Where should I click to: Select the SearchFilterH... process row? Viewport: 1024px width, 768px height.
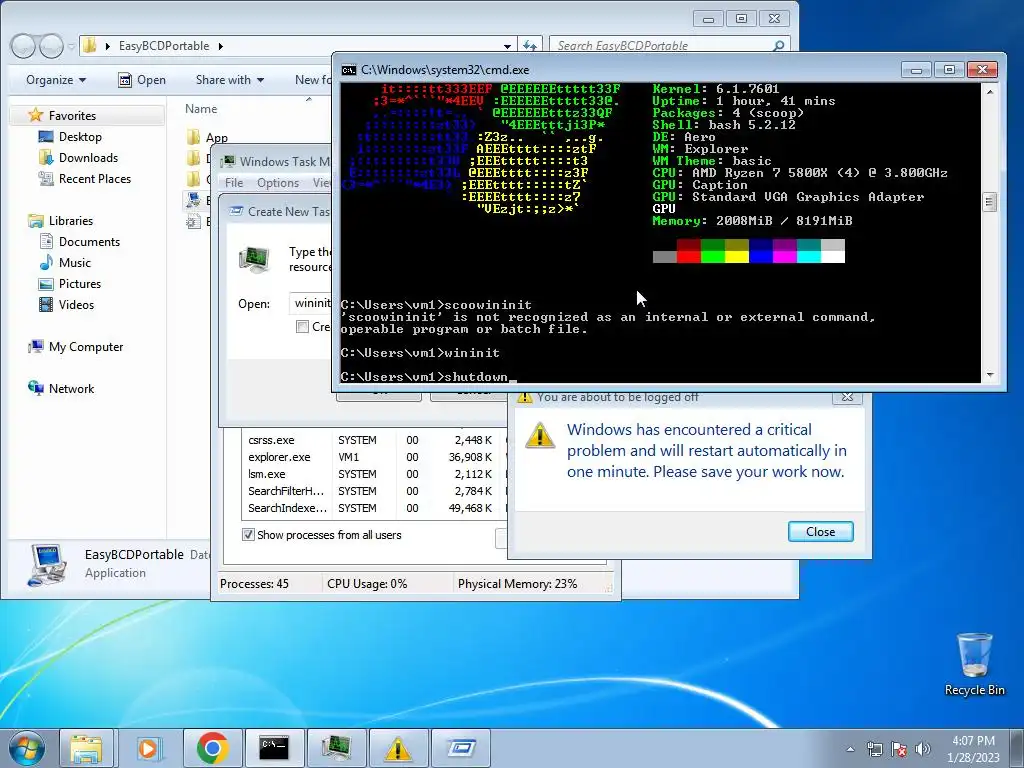tap(374, 491)
